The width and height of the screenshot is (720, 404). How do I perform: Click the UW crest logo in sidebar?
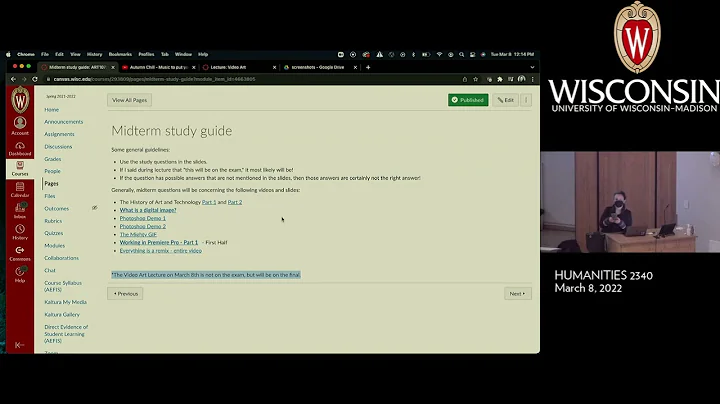20,100
